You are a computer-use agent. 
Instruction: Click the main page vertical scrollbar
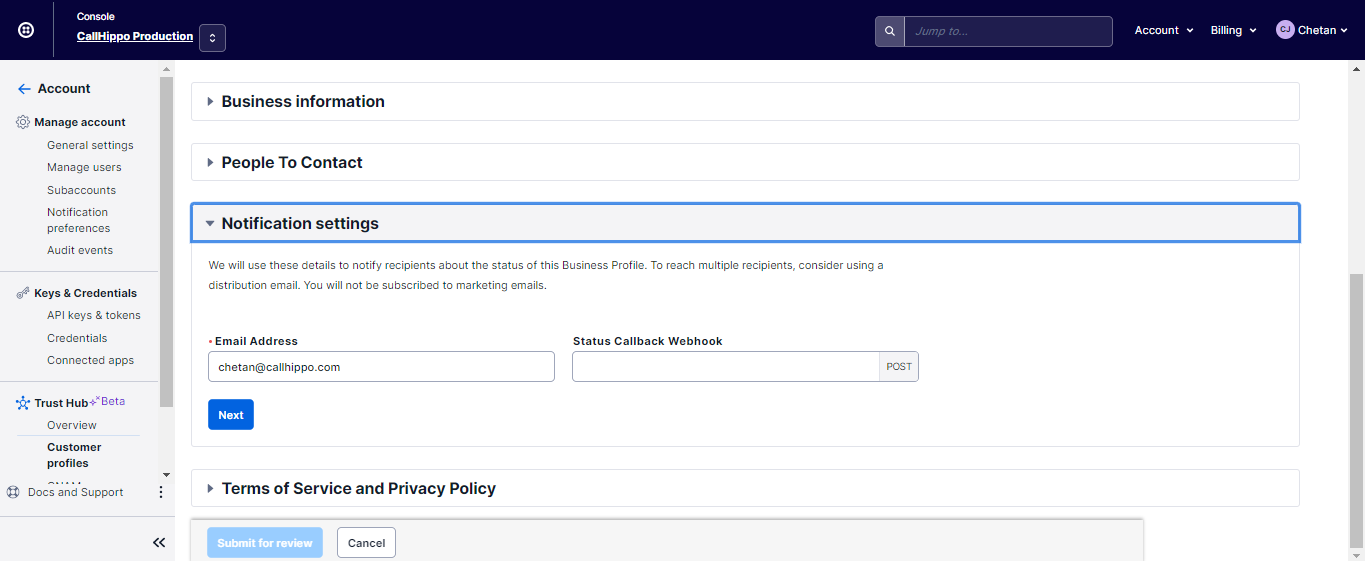[1356, 410]
